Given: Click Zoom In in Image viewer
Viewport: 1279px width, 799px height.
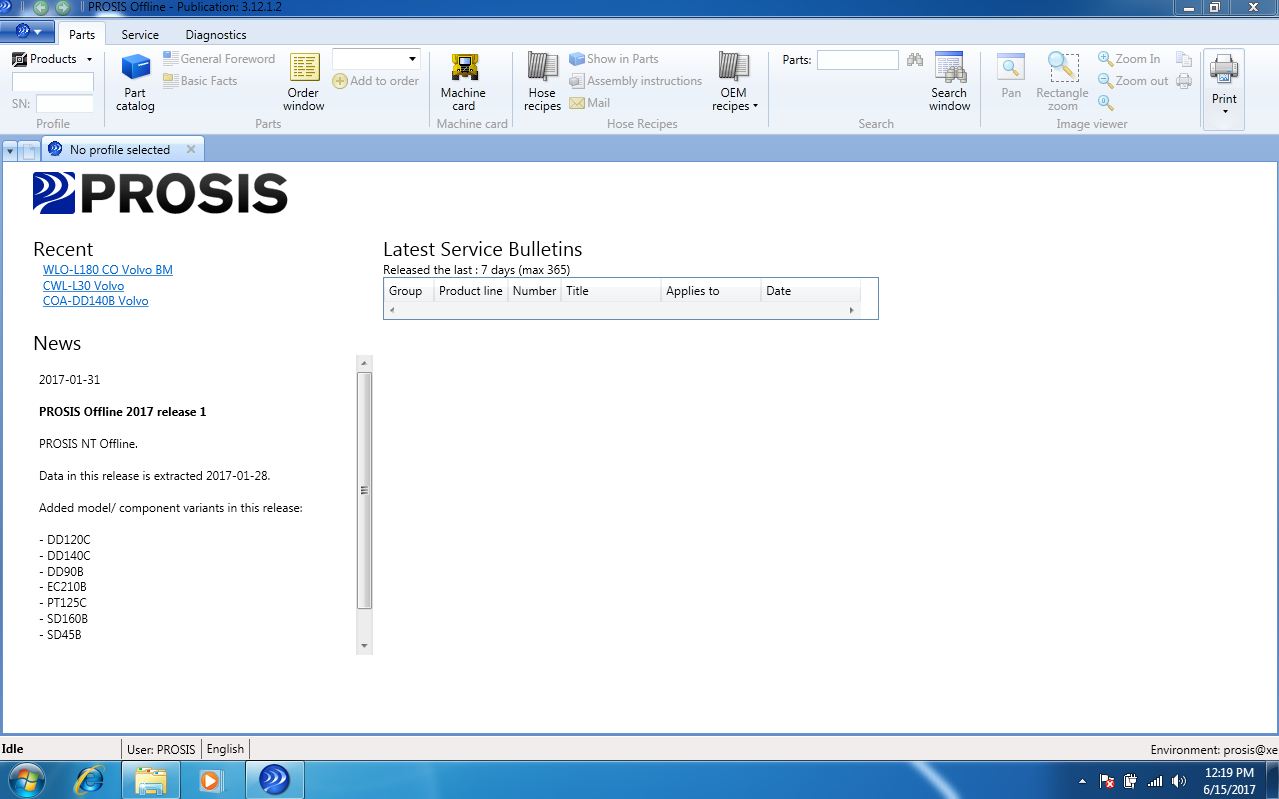Looking at the screenshot, I should 1129,59.
